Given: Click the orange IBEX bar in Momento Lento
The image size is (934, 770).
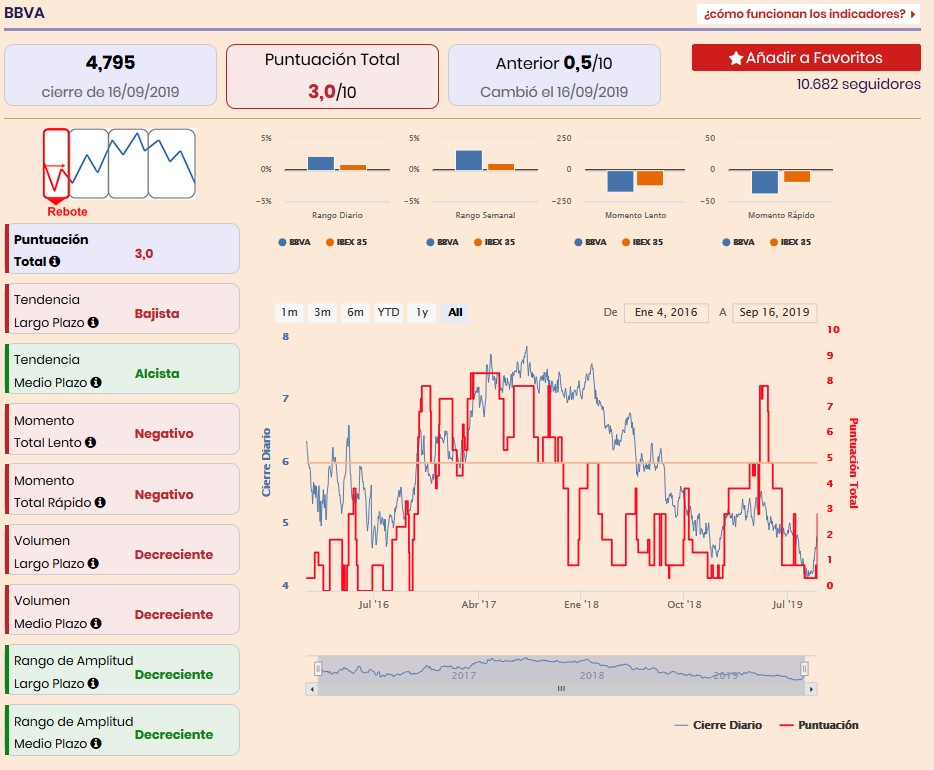Looking at the screenshot, I should pos(650,177).
